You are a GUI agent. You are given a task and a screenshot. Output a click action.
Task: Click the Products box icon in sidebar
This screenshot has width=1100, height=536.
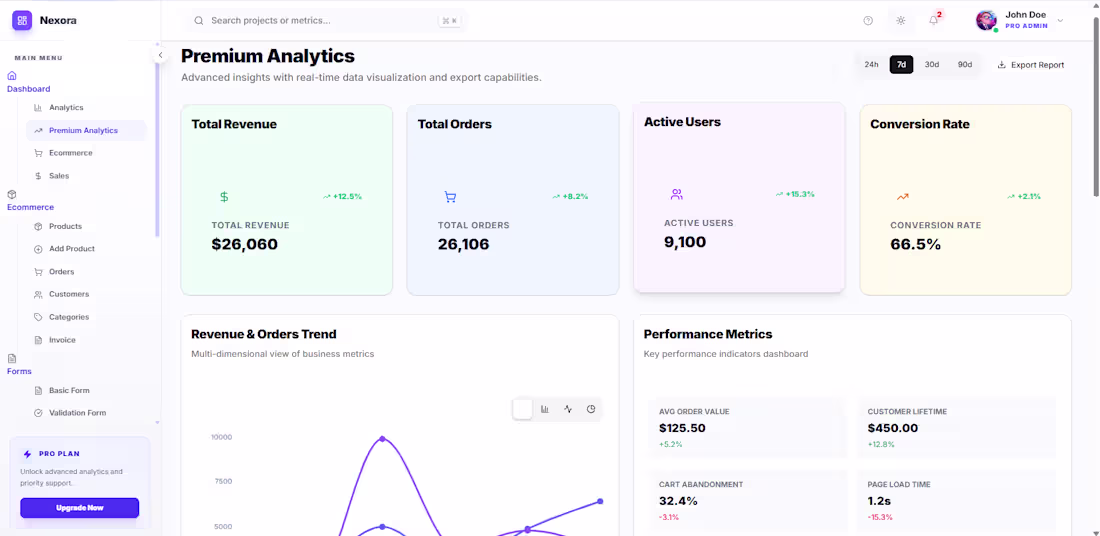pos(38,227)
